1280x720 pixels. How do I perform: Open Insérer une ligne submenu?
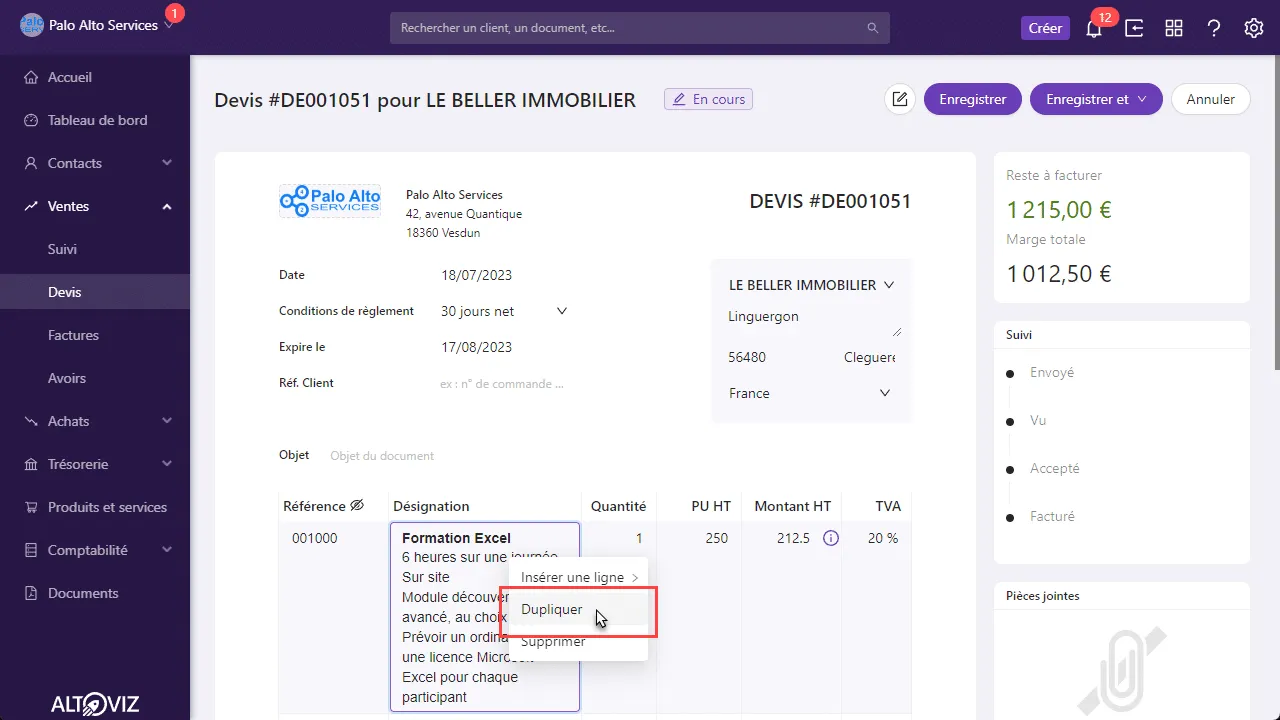coord(579,577)
